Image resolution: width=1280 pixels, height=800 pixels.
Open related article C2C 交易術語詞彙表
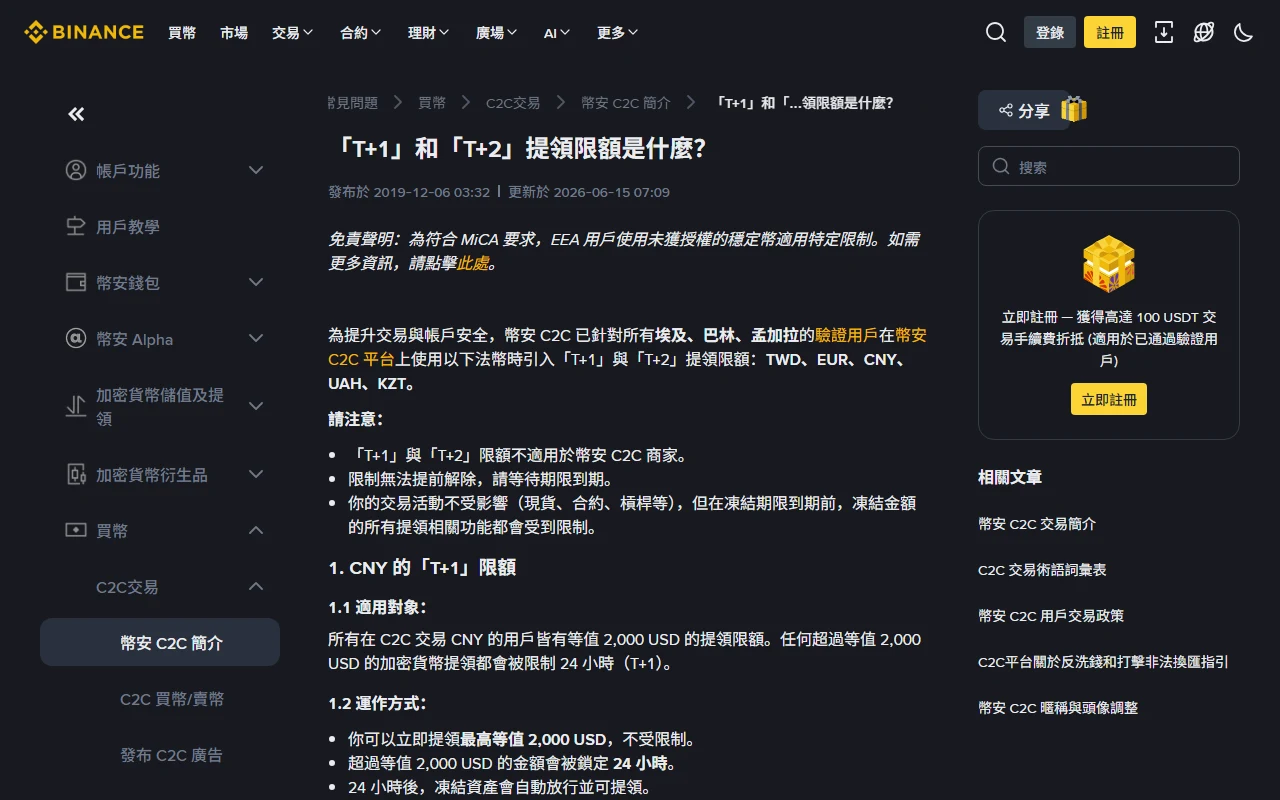(1042, 569)
